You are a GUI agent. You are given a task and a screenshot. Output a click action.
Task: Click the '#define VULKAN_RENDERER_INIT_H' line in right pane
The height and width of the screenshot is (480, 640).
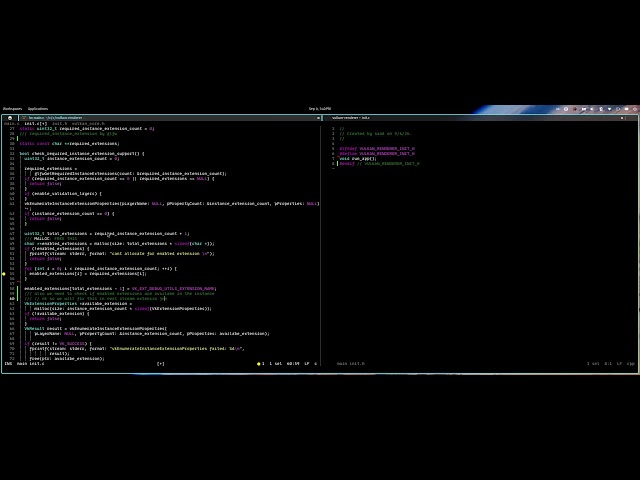(x=377, y=154)
